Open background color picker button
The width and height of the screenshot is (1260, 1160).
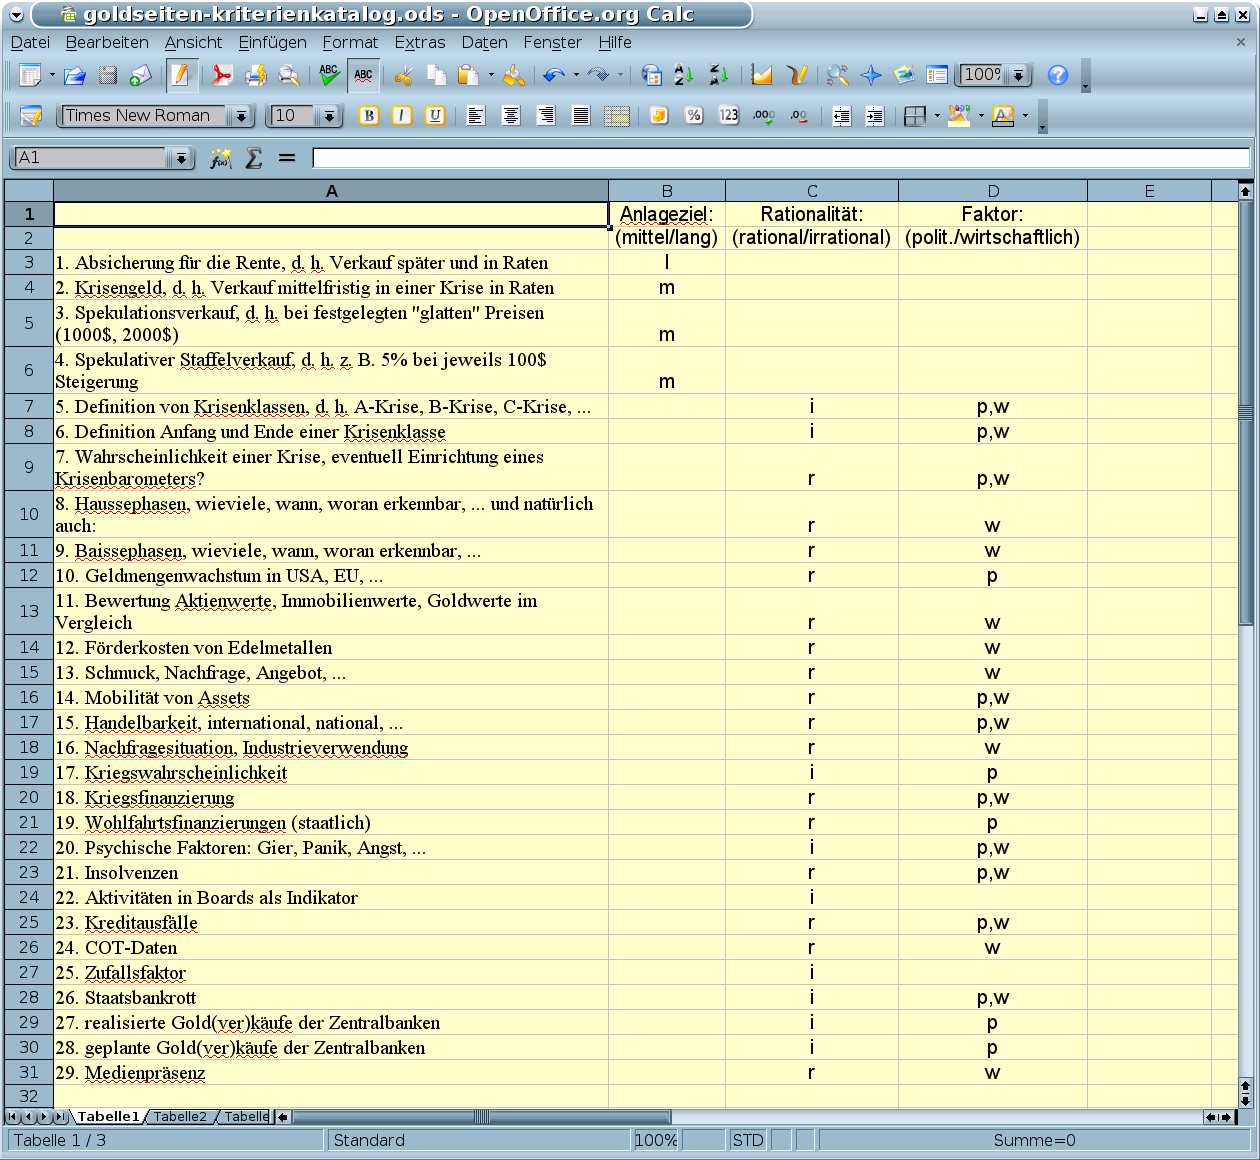point(959,116)
